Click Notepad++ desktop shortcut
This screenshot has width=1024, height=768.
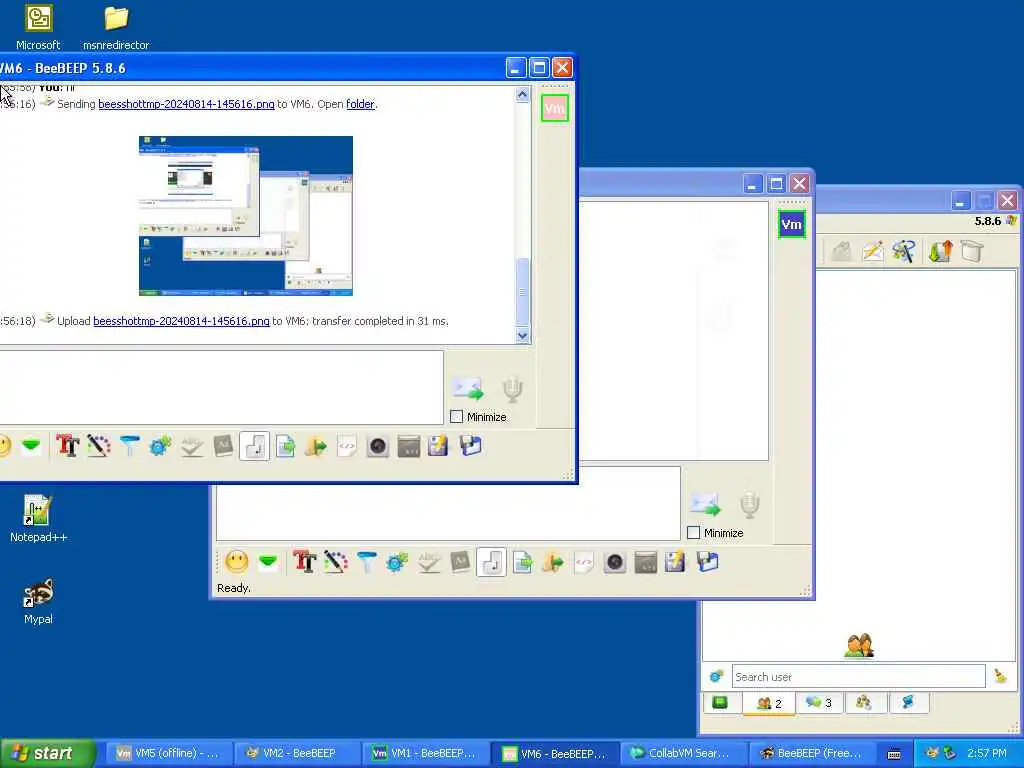39,519
